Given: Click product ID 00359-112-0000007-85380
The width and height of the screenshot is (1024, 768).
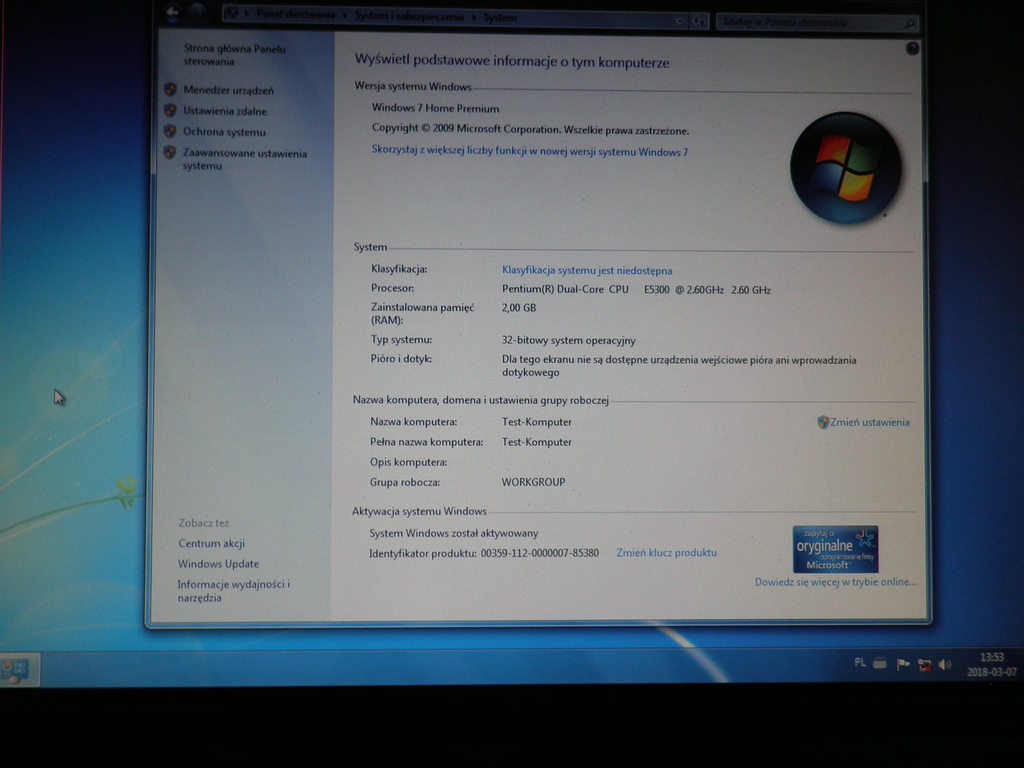Looking at the screenshot, I should [x=539, y=553].
